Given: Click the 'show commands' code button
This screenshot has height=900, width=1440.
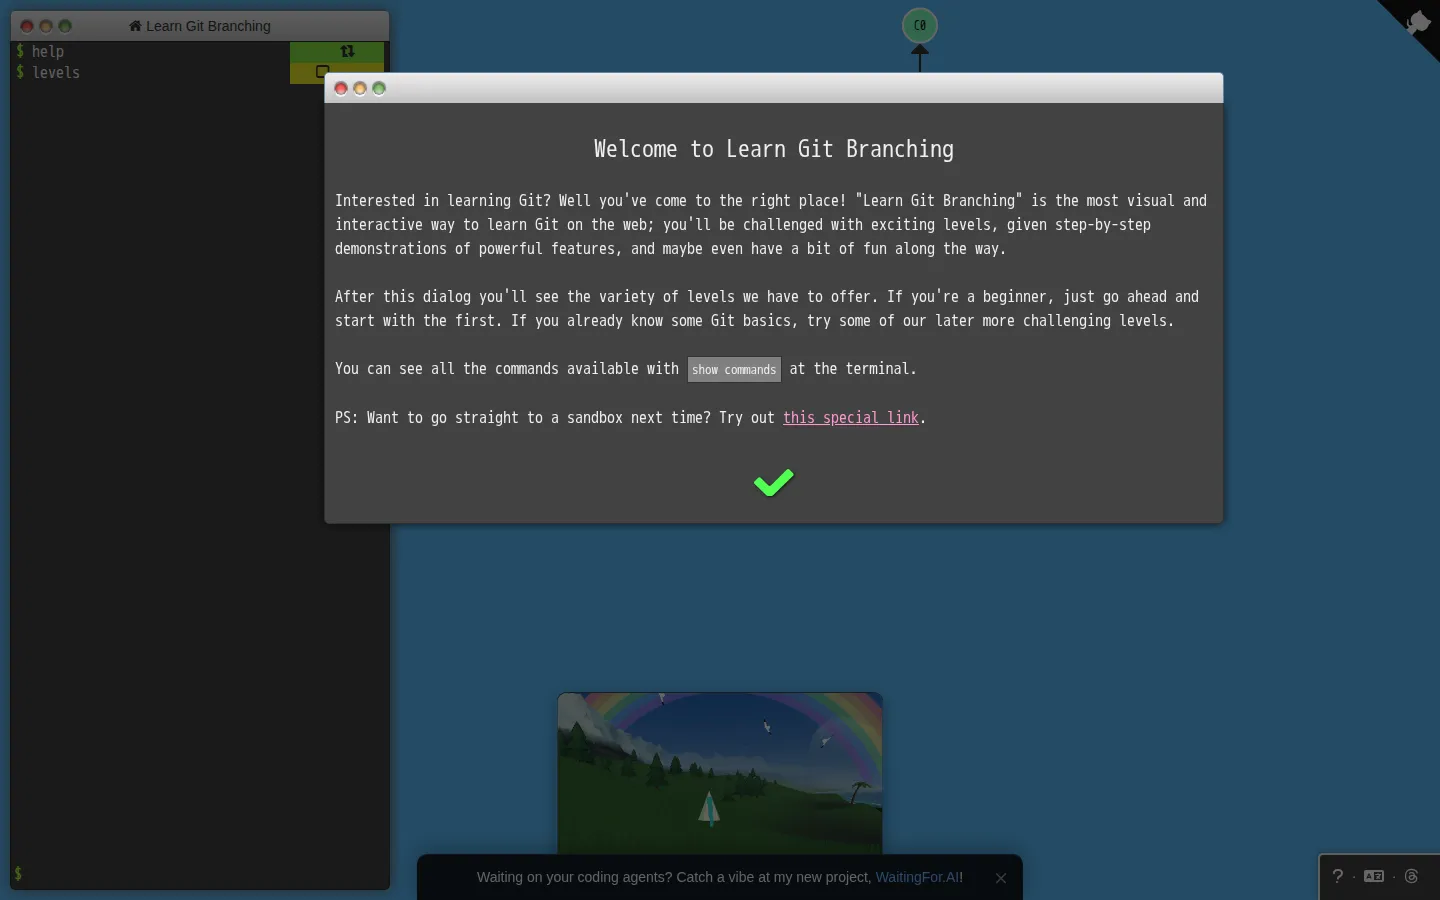Looking at the screenshot, I should pyautogui.click(x=734, y=369).
